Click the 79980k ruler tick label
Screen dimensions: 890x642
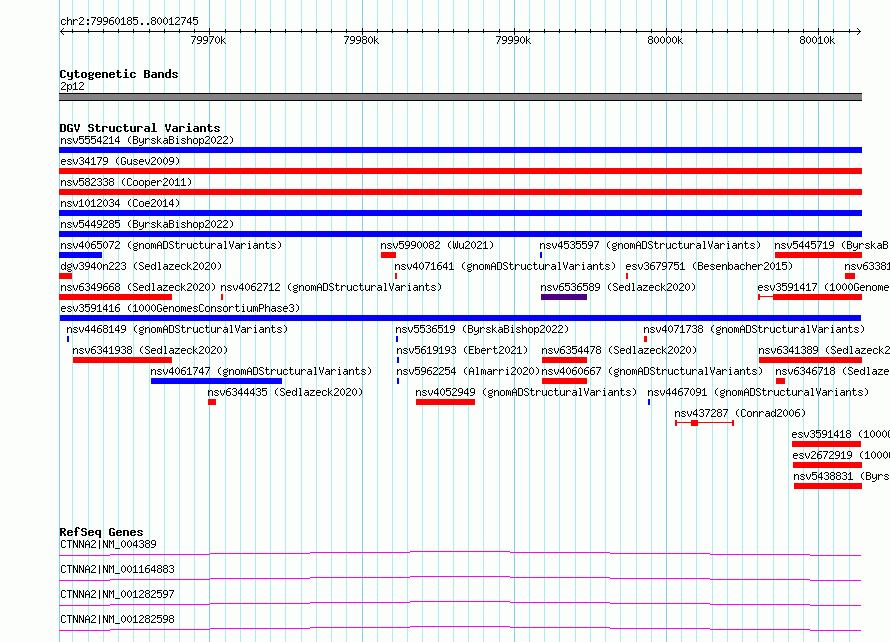(x=361, y=40)
